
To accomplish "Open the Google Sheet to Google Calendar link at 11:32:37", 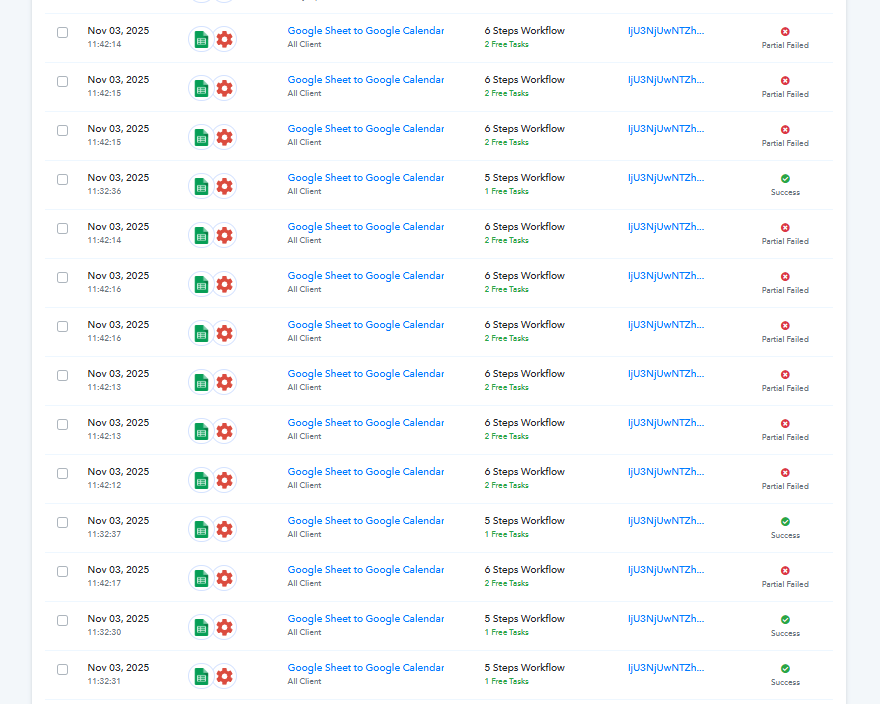I will pos(366,521).
